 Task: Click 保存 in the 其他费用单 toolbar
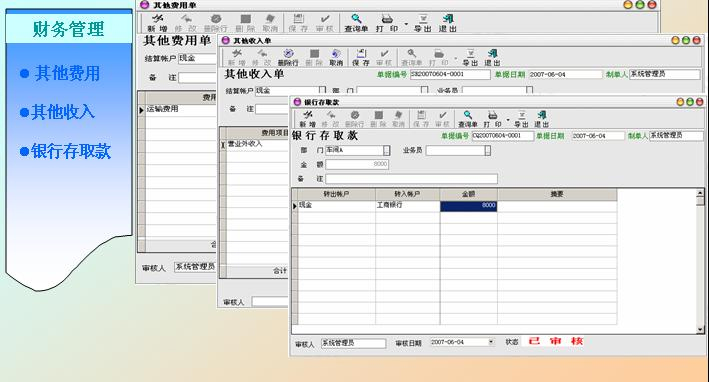click(298, 23)
